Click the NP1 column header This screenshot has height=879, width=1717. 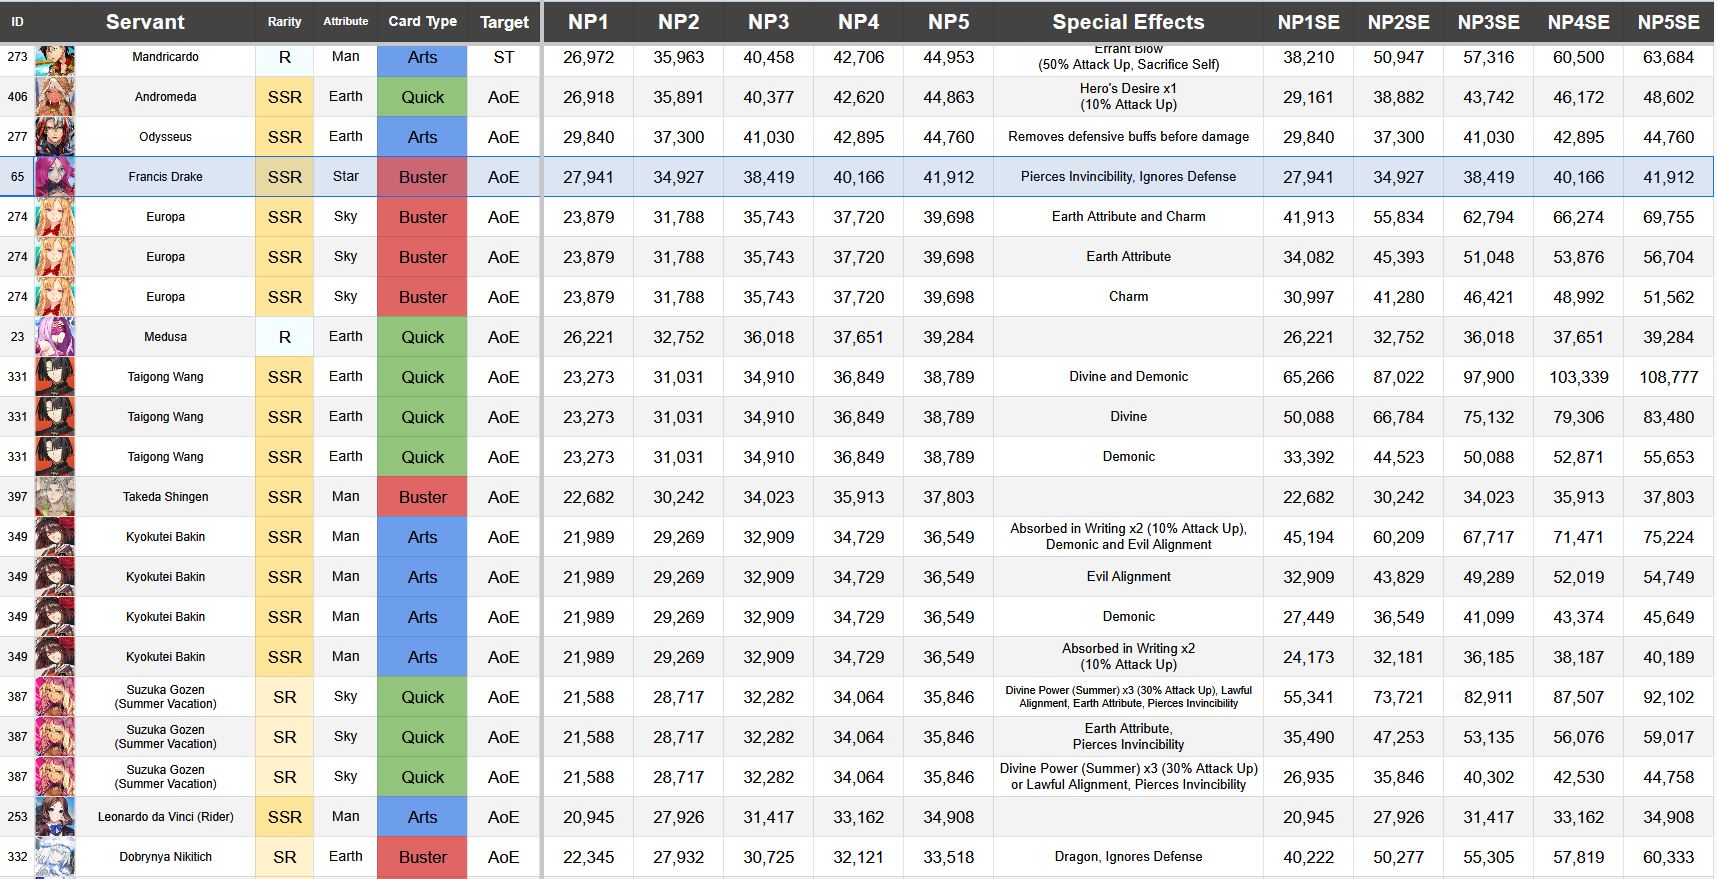pyautogui.click(x=588, y=21)
